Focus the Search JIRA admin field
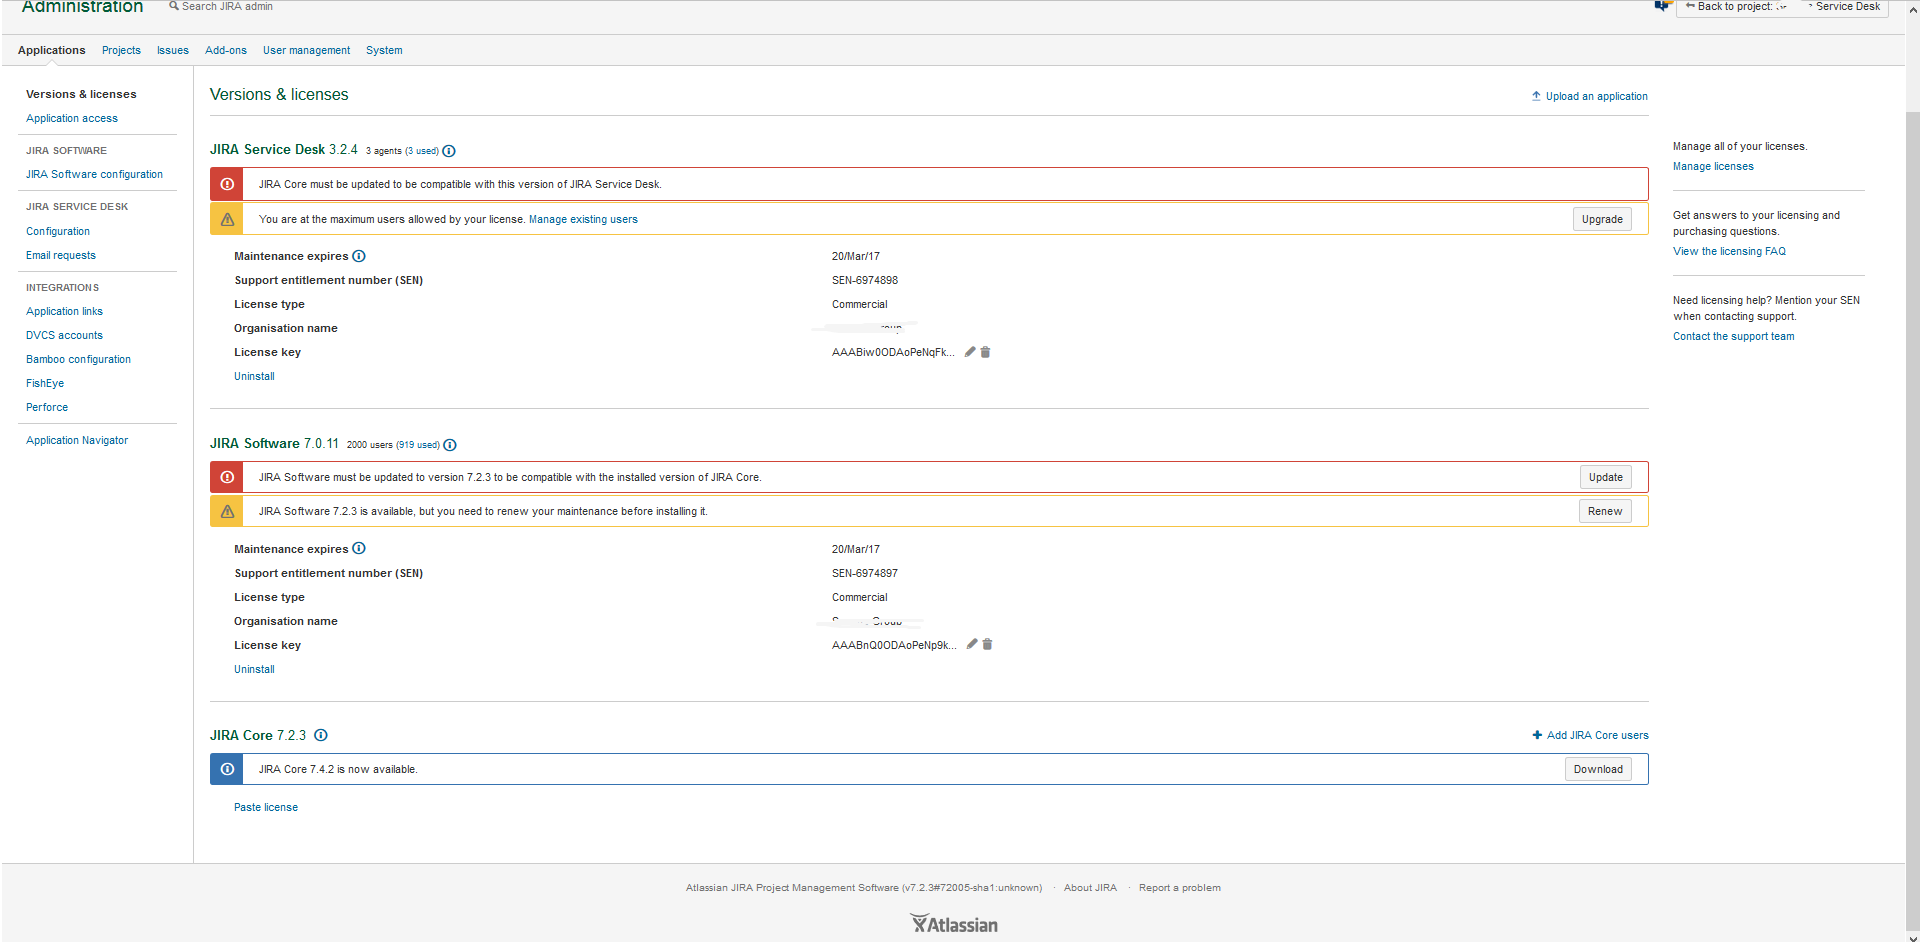Viewport: 1920px width, 942px height. click(x=227, y=6)
